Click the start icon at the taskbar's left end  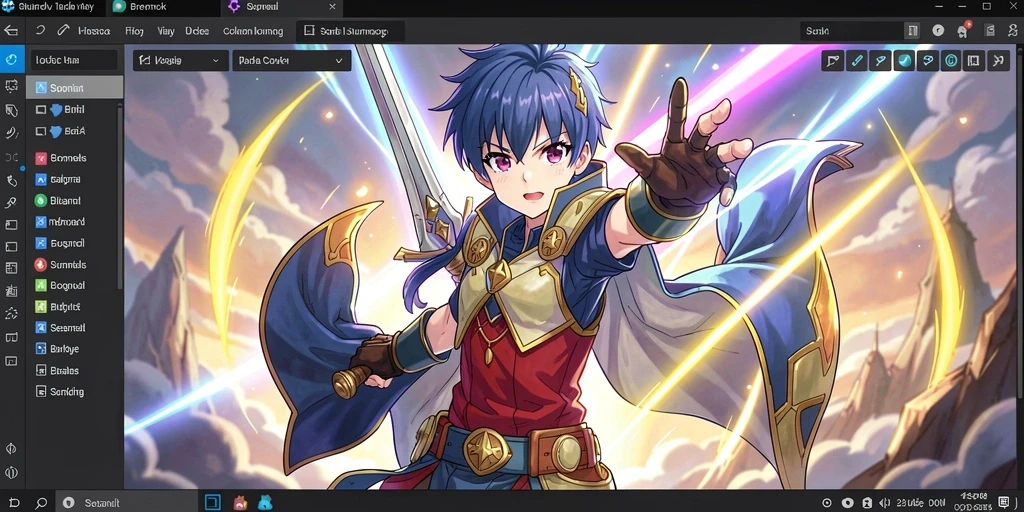point(12,503)
